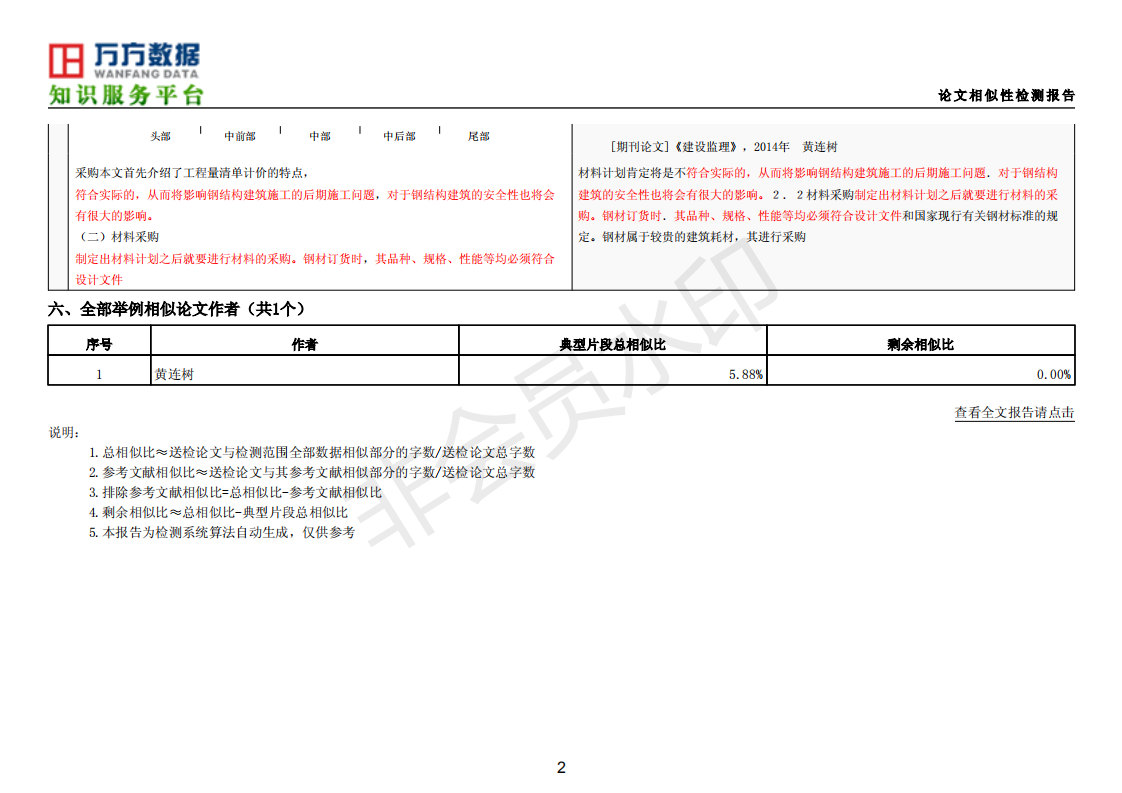1122x793 pixels.
Task: Click the 论文相似性检测报告 page header
Action: [1006, 95]
